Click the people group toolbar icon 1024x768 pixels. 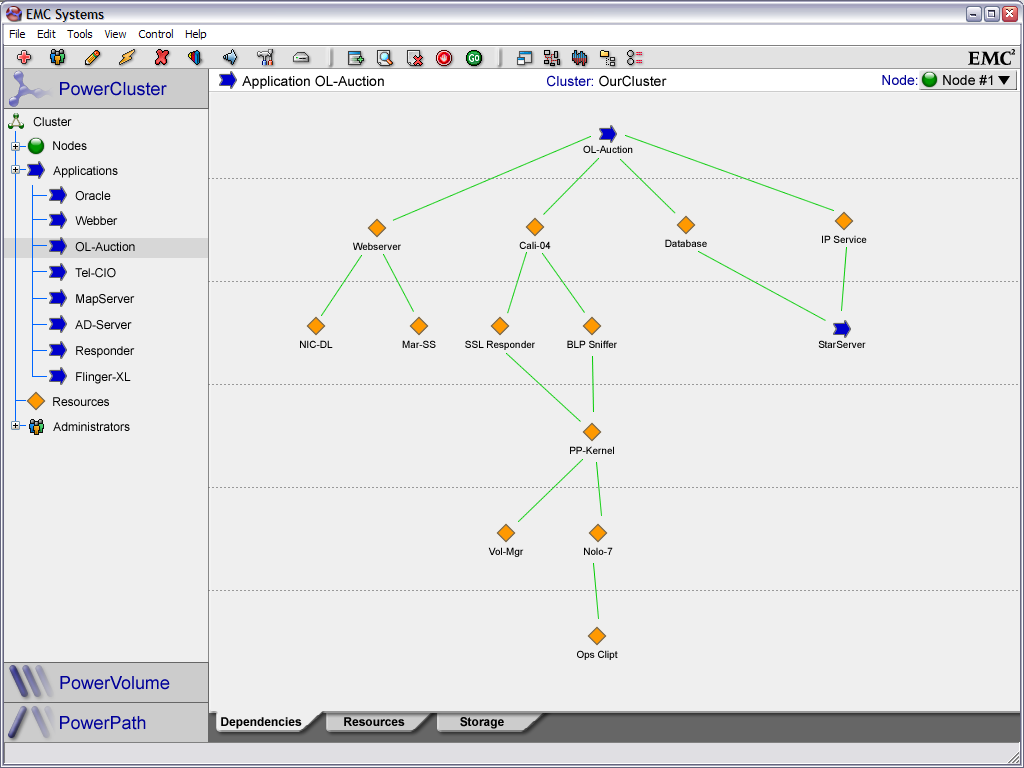pyautogui.click(x=57, y=57)
